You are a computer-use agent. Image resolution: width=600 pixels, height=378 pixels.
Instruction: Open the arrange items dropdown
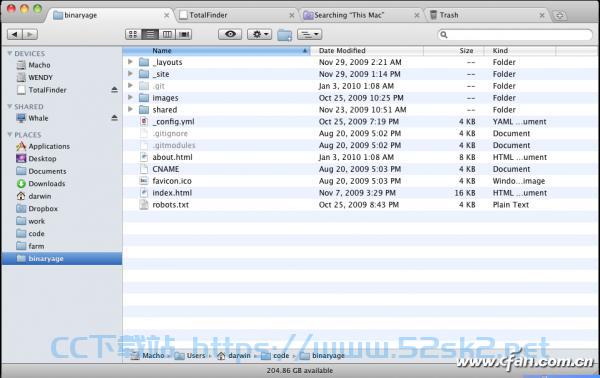[309, 34]
